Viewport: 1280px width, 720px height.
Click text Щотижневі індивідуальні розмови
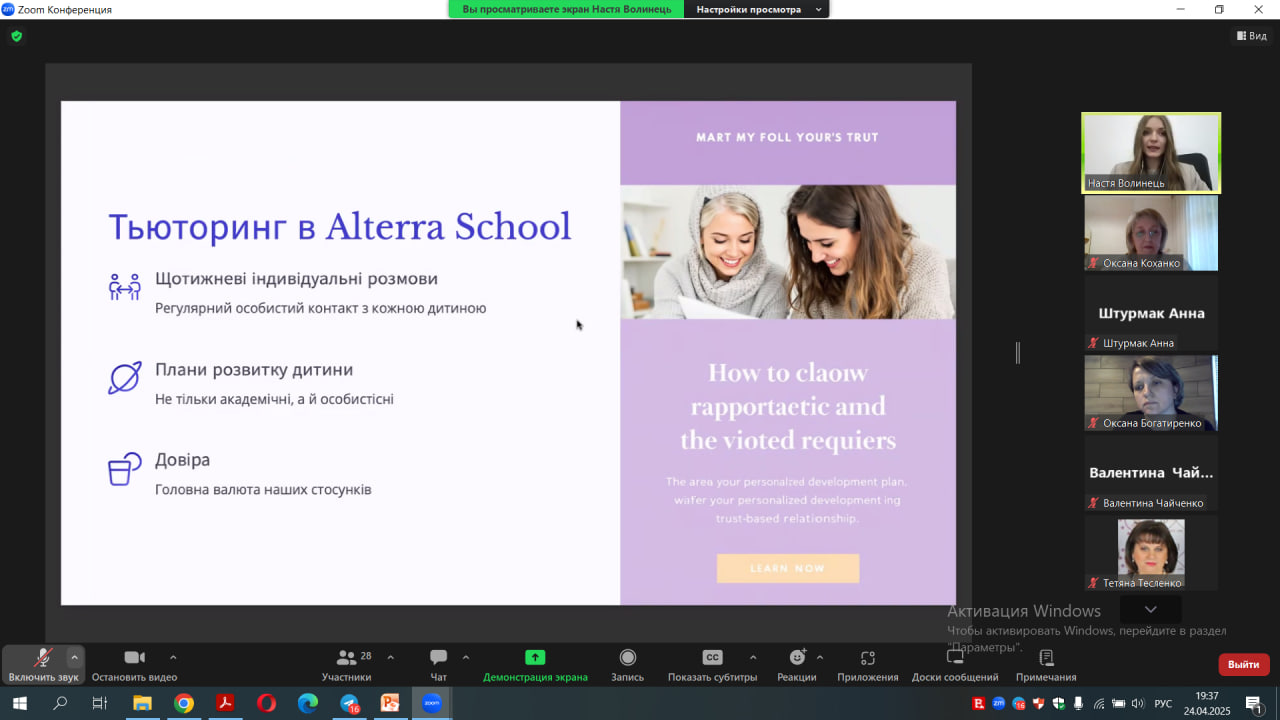point(296,279)
